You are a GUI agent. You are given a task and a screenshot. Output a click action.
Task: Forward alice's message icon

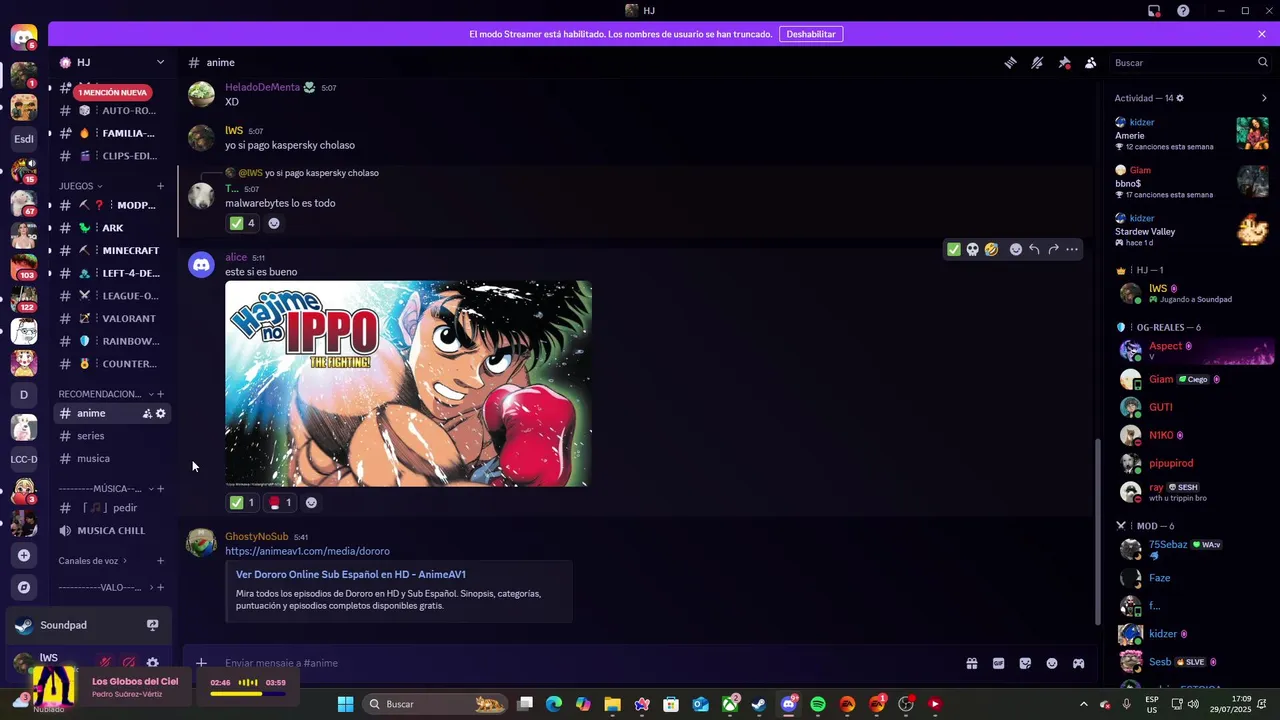pos(1053,249)
